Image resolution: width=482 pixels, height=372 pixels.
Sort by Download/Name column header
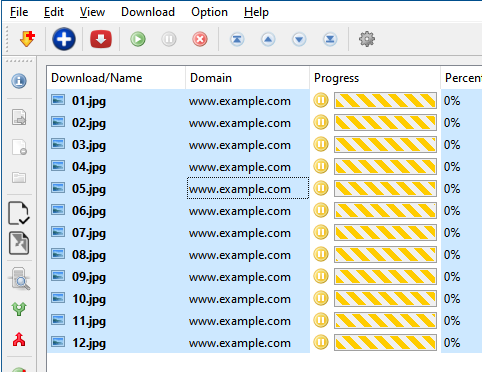(116, 78)
